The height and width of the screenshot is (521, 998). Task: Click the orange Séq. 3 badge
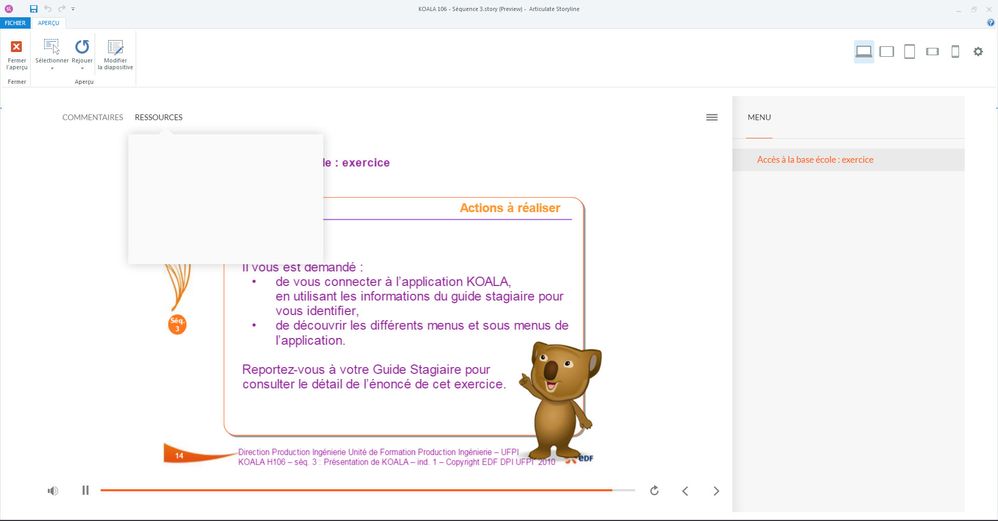click(x=177, y=324)
